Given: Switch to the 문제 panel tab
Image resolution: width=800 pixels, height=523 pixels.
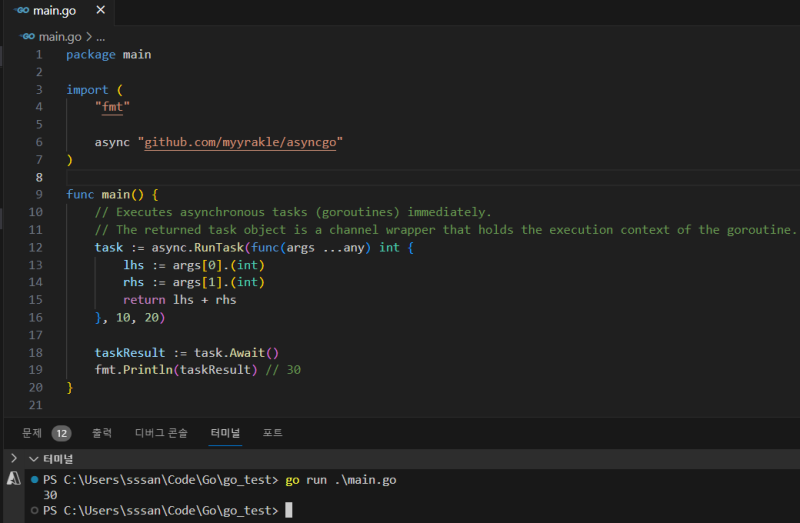Looking at the screenshot, I should tap(33, 433).
